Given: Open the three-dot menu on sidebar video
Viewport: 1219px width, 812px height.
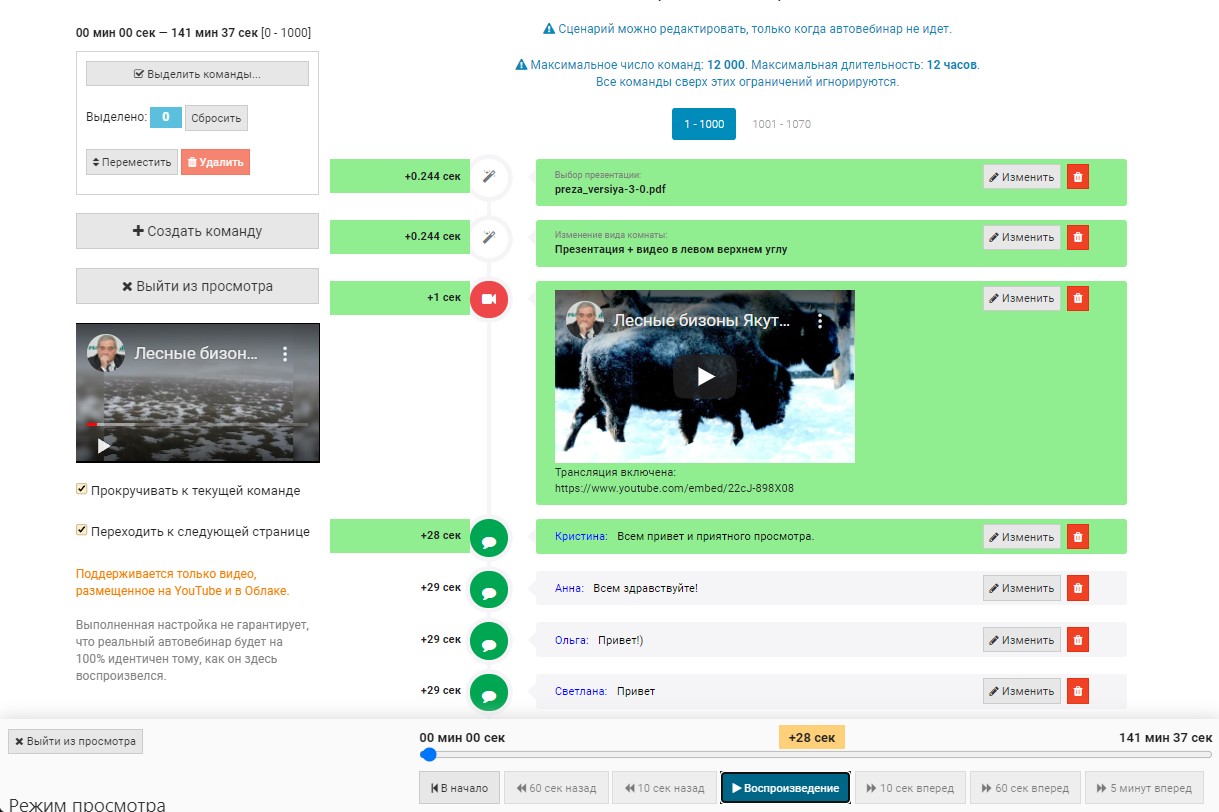Looking at the screenshot, I should [285, 354].
